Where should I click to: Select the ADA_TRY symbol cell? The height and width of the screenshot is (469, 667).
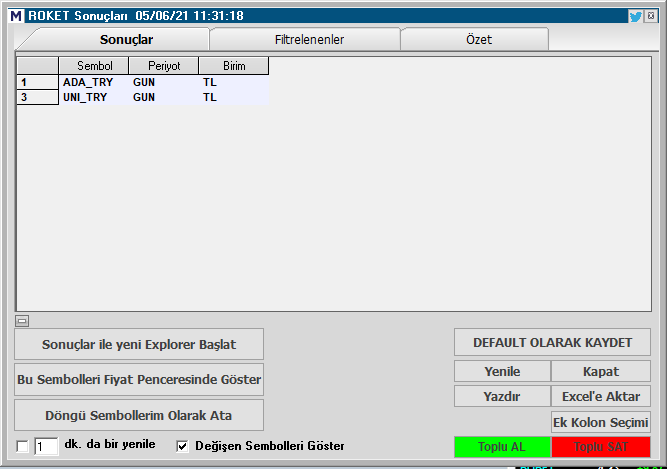94,82
